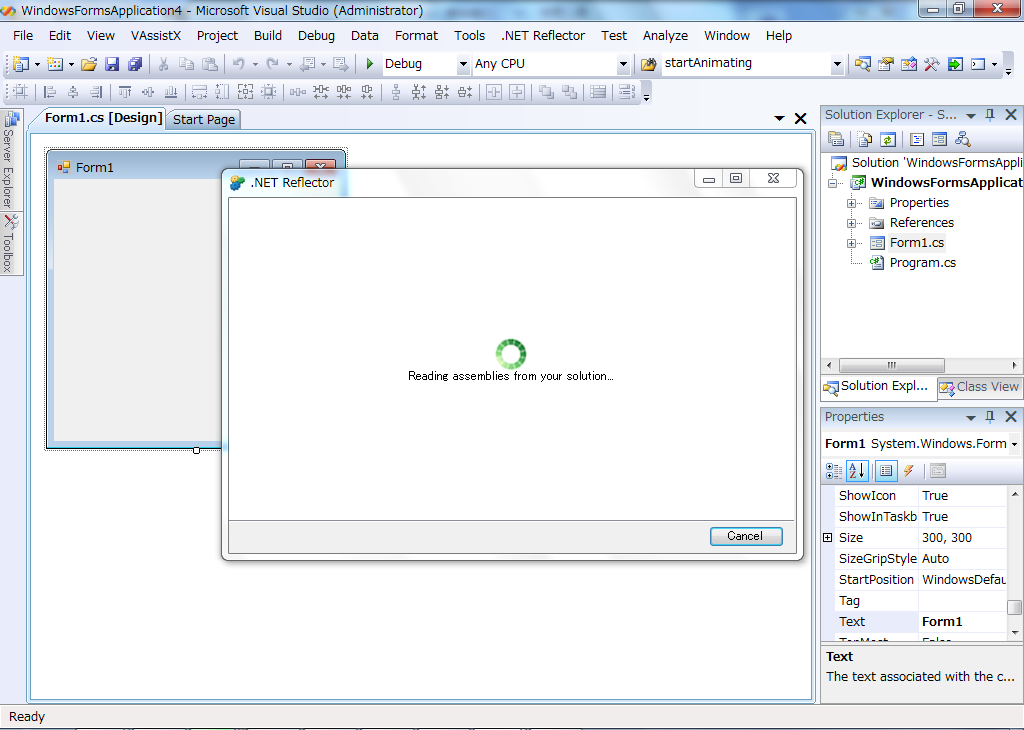The image size is (1024, 730).
Task: Click Align Lefts layout icon
Action: click(x=50, y=92)
